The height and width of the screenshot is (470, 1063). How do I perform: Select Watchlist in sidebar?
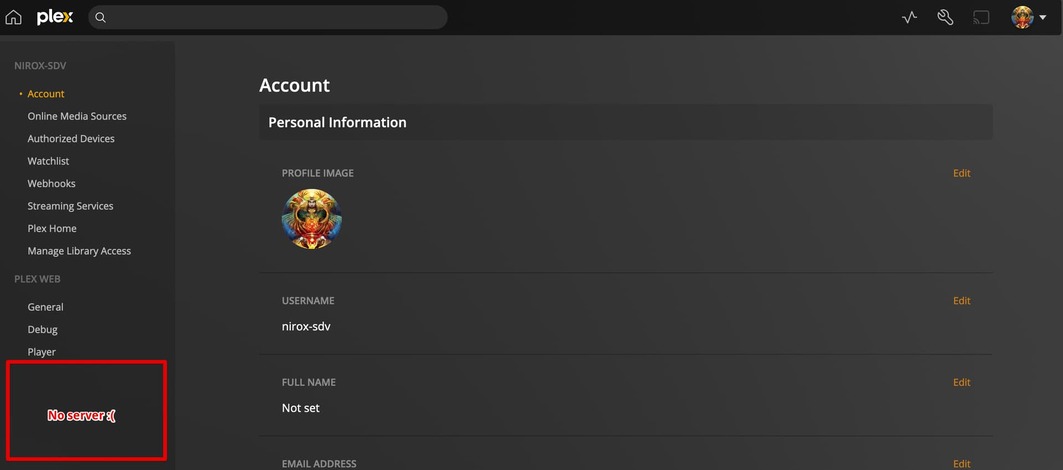[48, 161]
